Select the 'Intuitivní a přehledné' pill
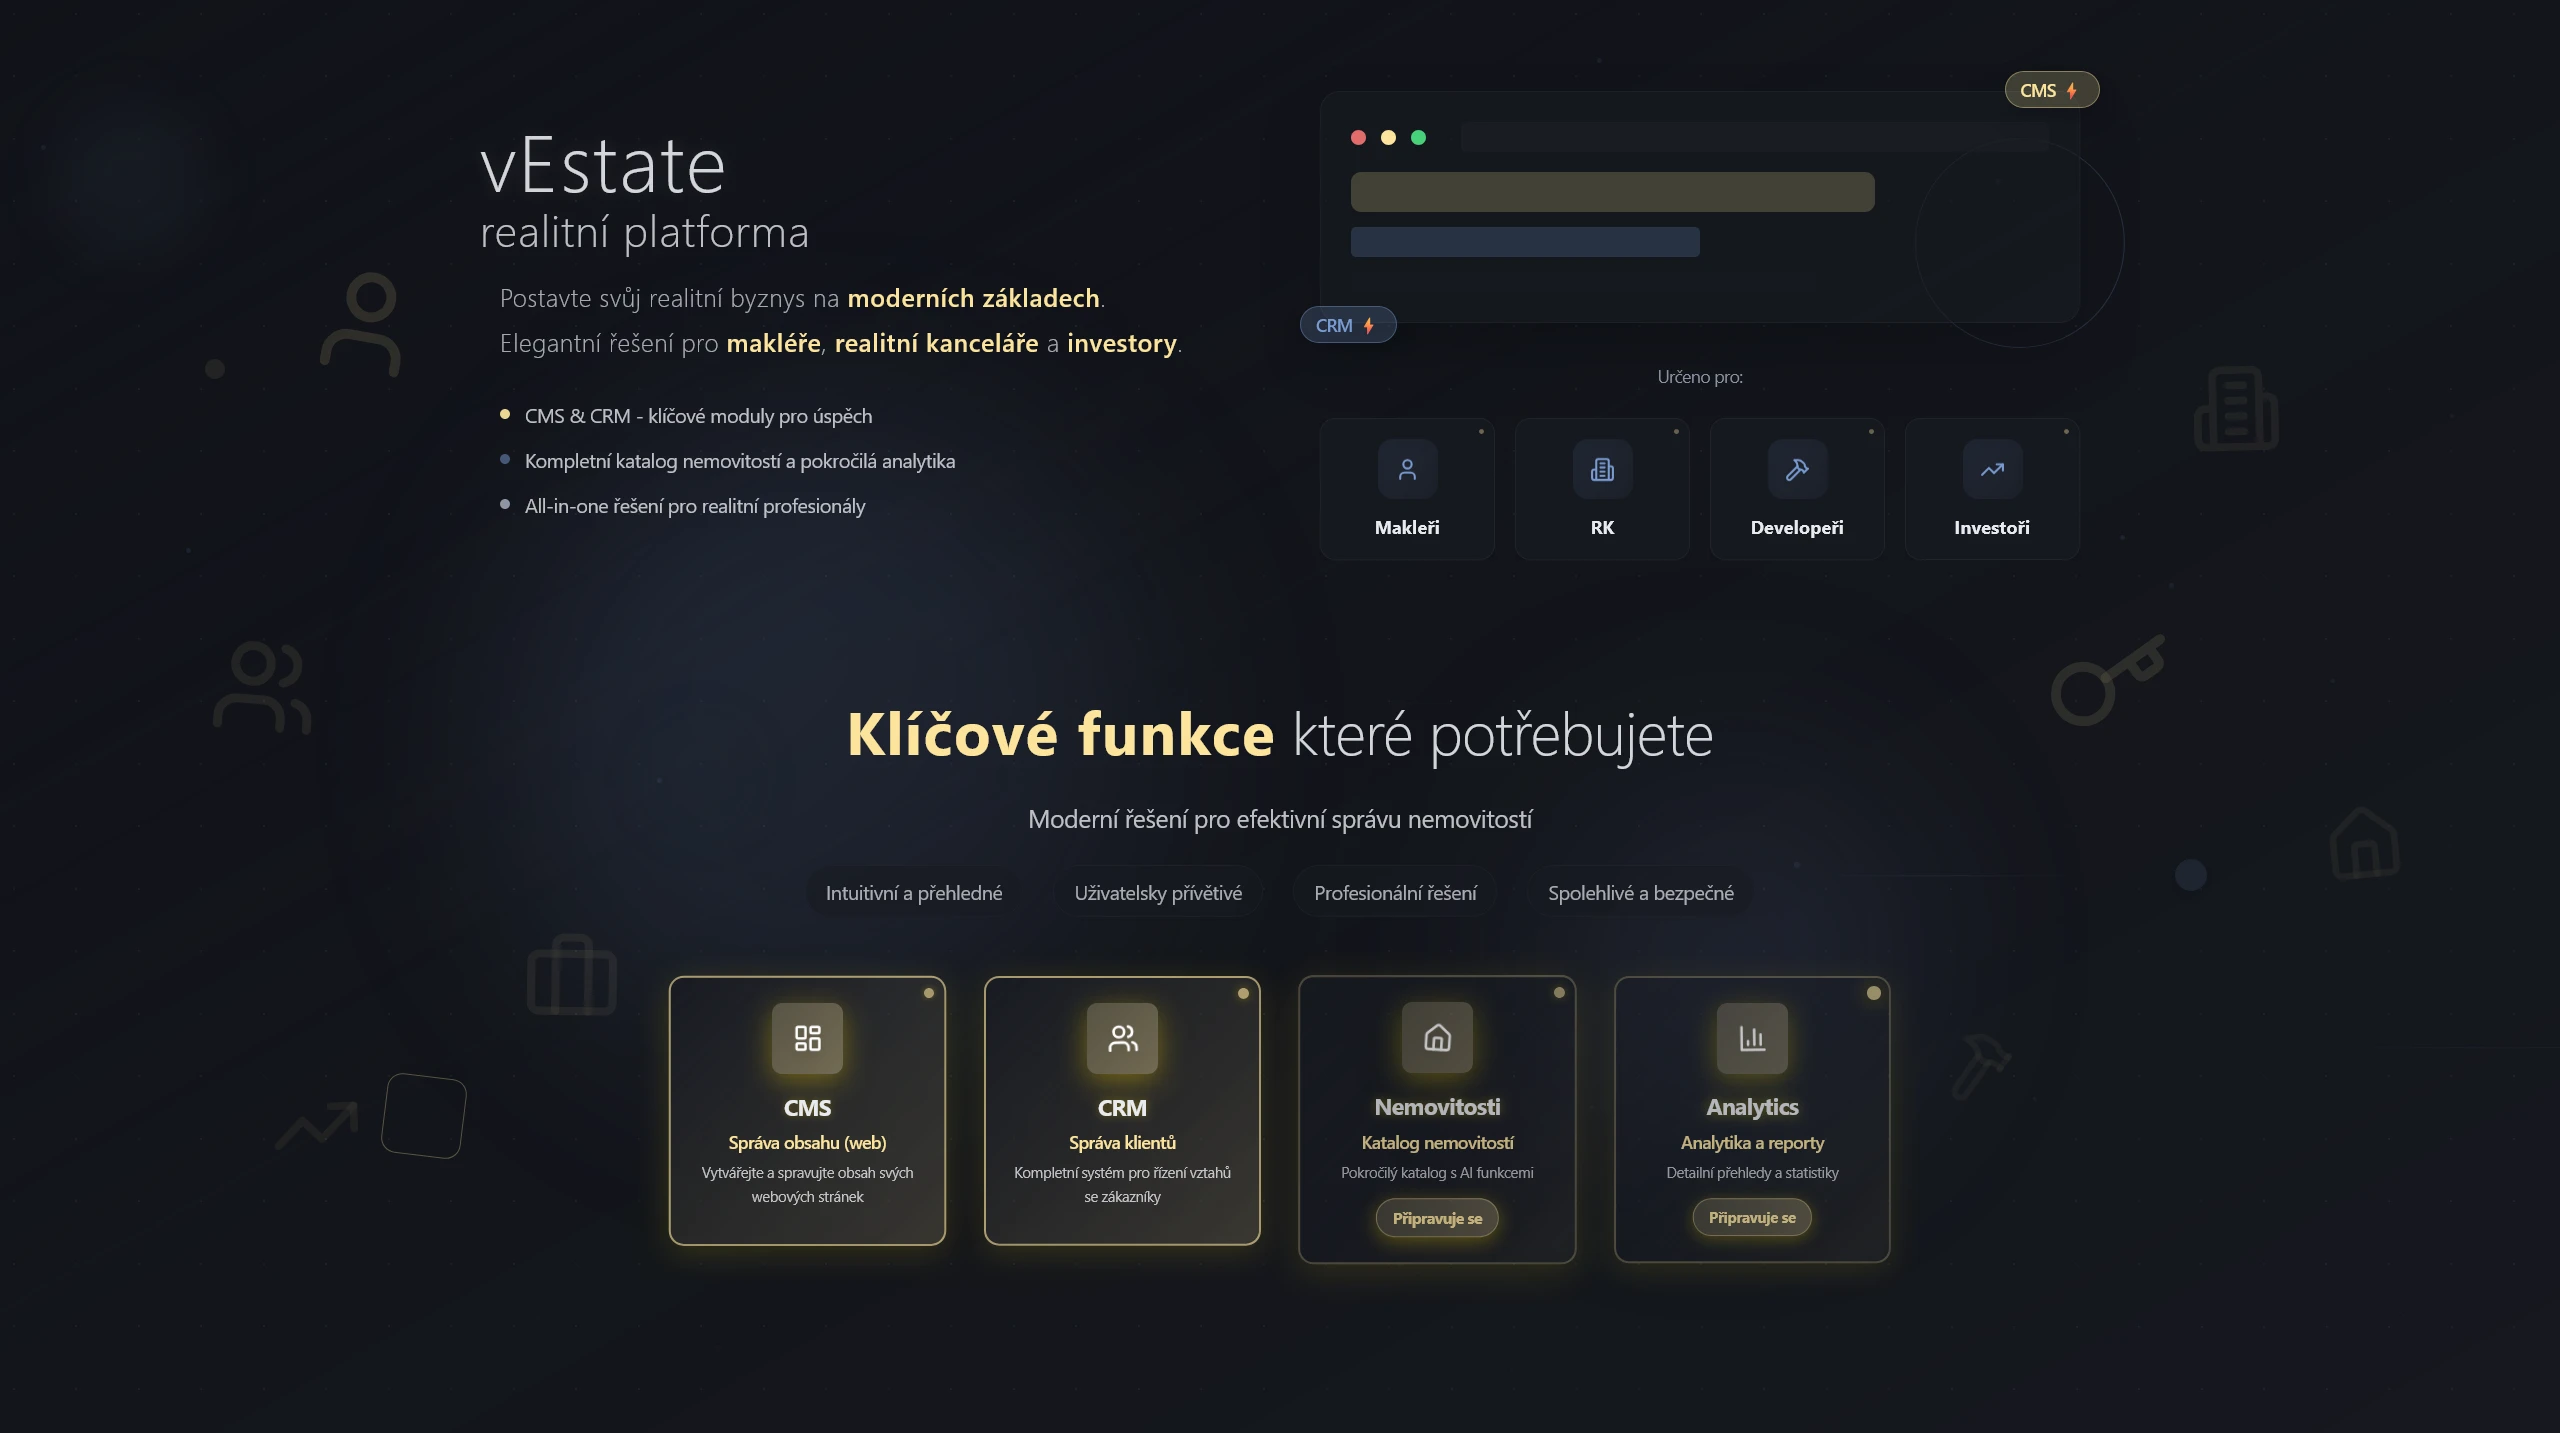This screenshot has height=1433, width=2560. click(913, 893)
